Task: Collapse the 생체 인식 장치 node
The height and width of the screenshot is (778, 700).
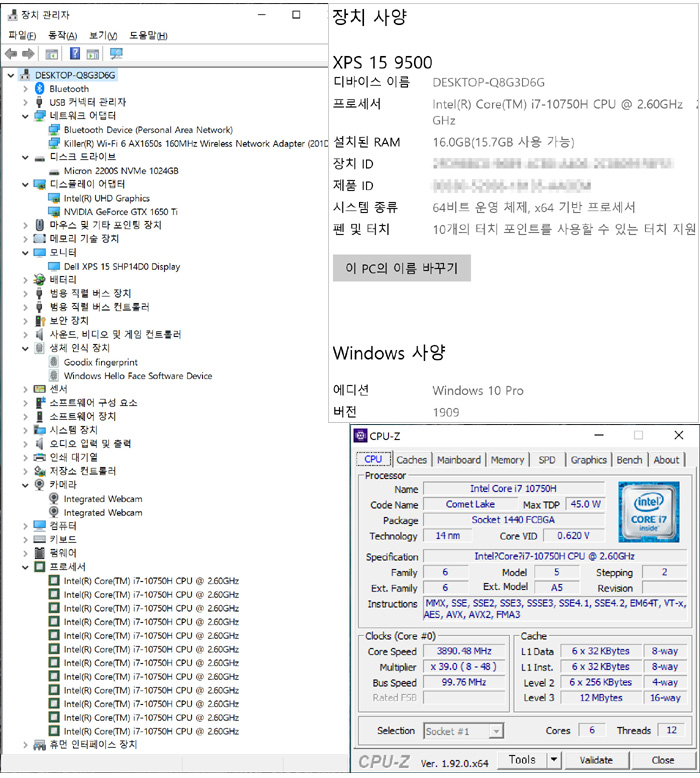Action: (x=25, y=348)
